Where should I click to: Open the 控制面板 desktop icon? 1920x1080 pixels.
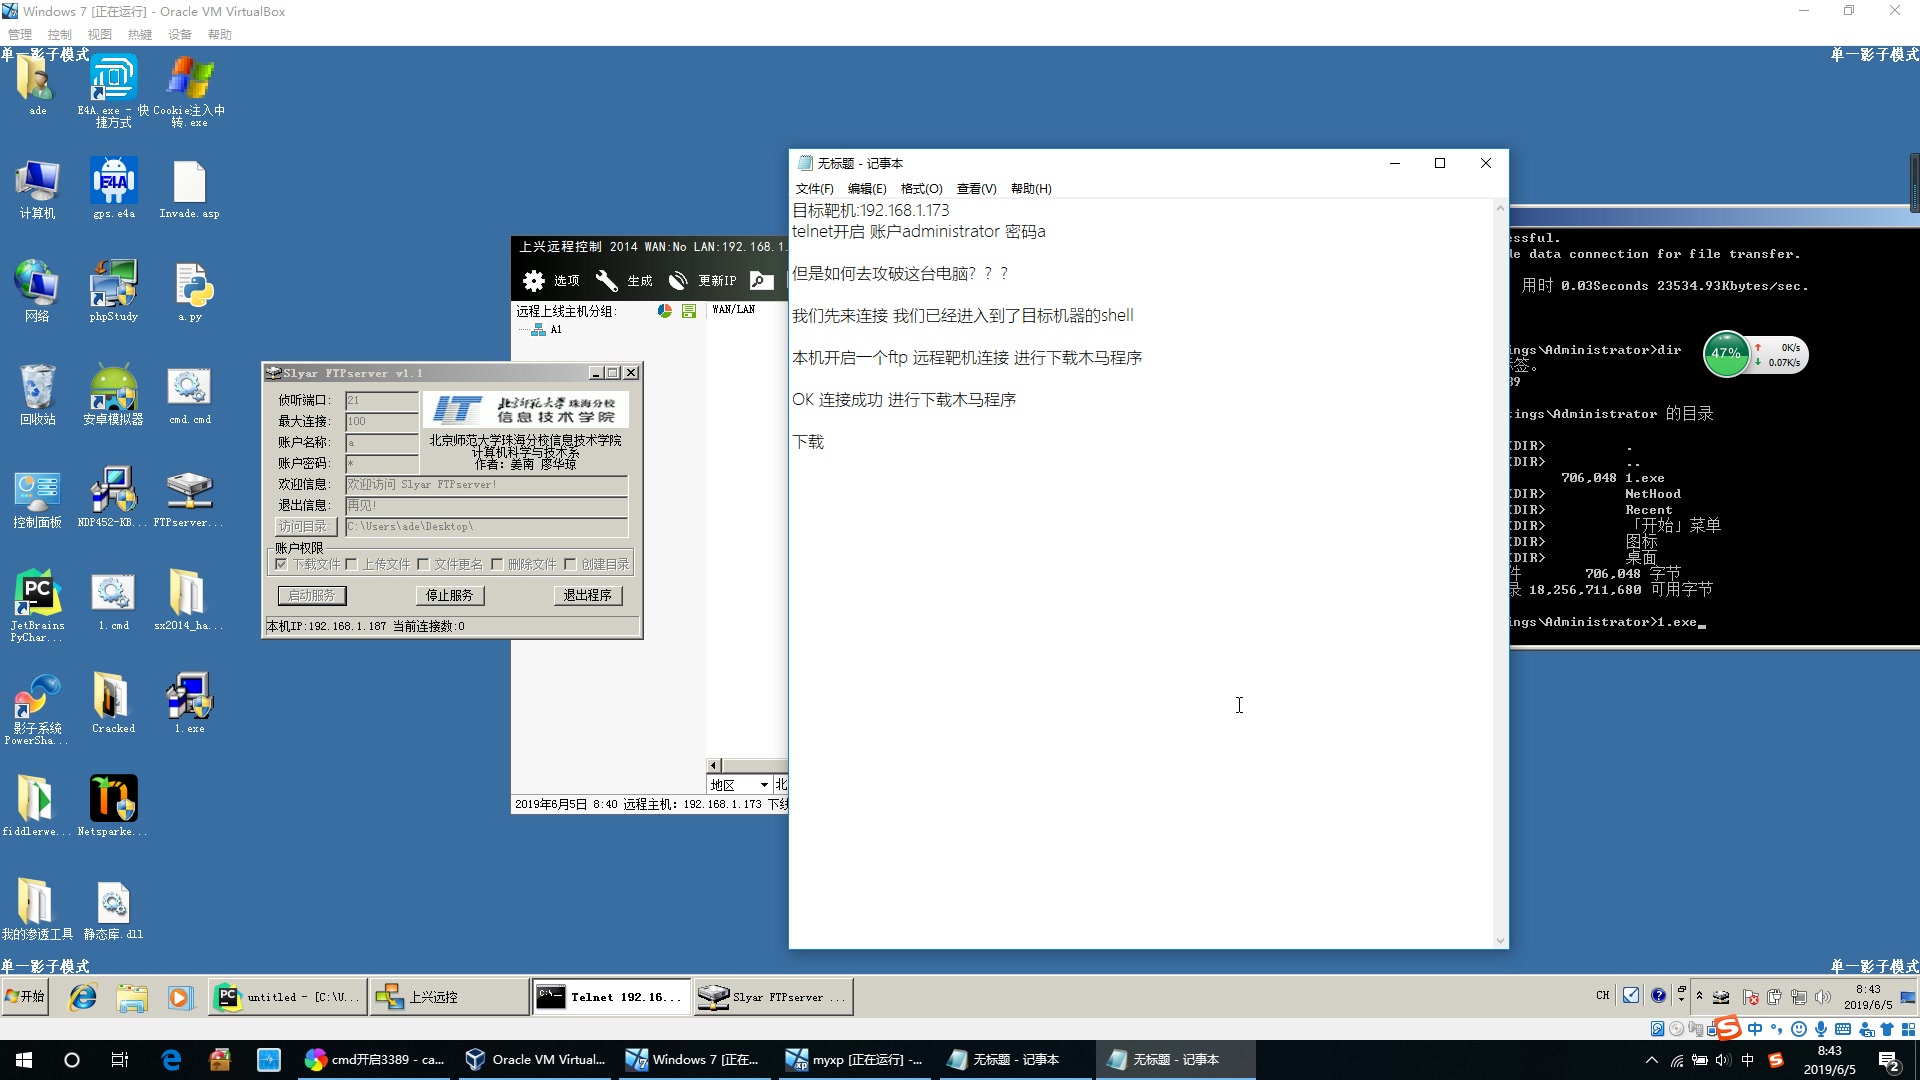coord(37,497)
